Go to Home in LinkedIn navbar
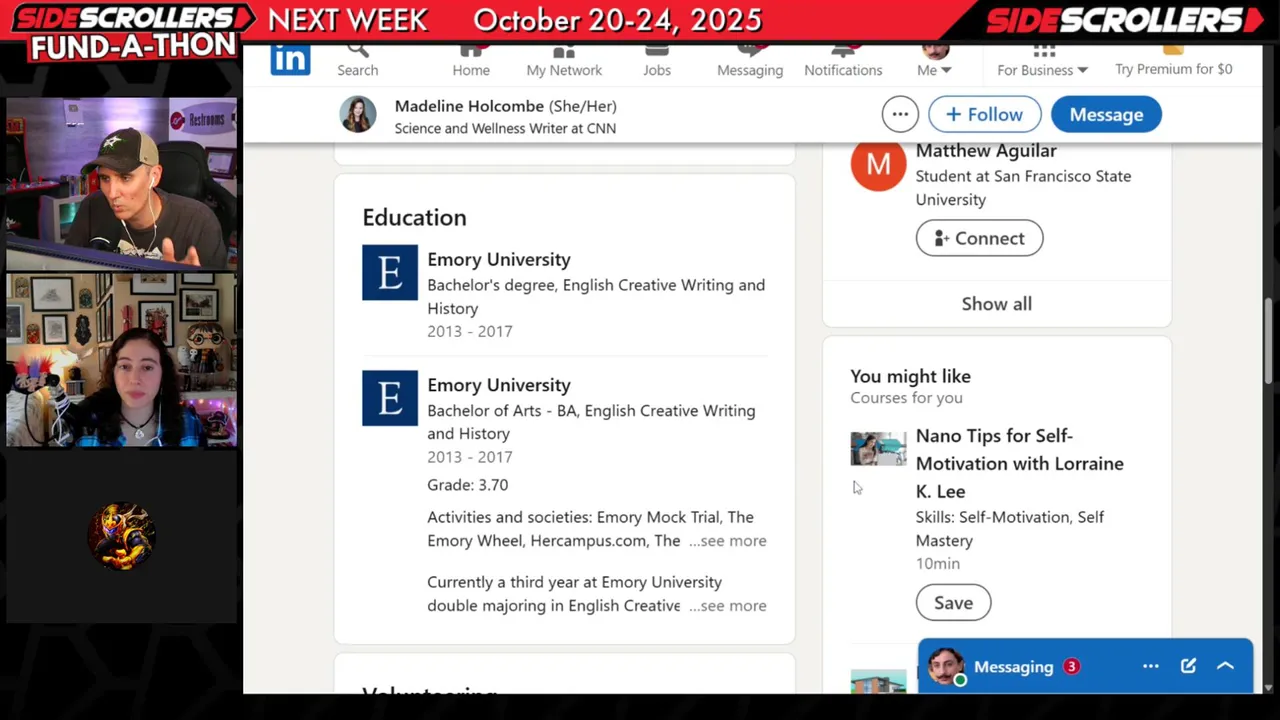1280x720 pixels. click(x=471, y=61)
